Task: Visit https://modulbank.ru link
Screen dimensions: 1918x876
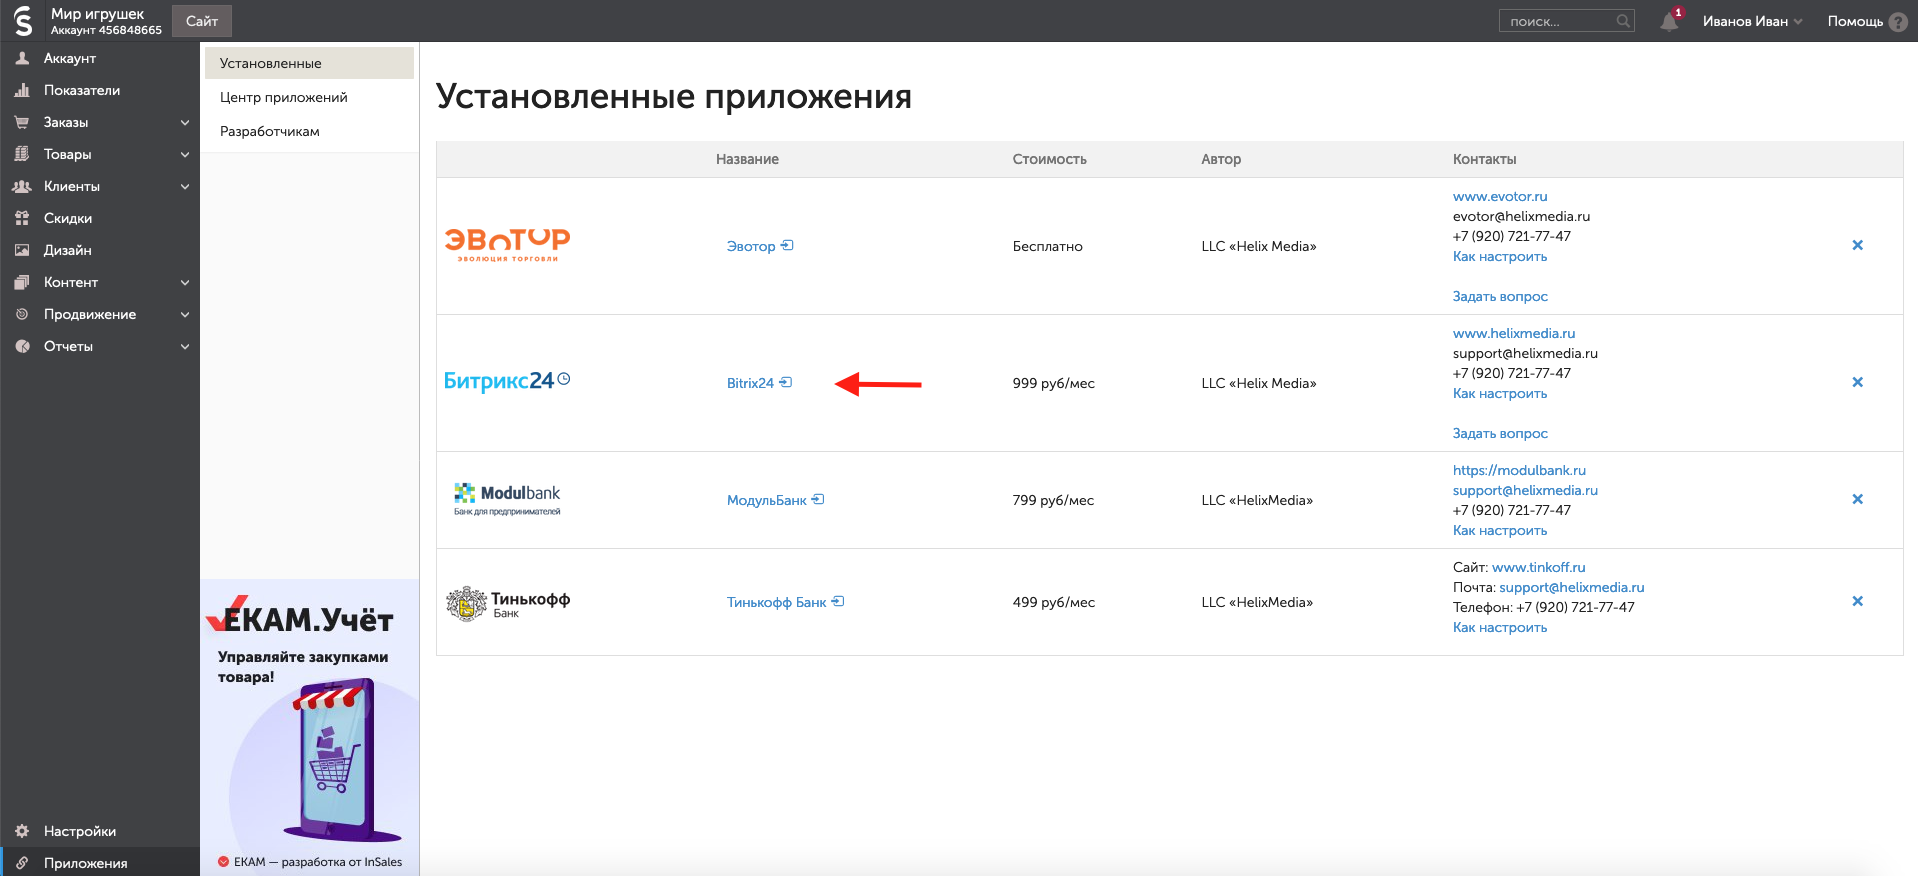Action: click(1519, 470)
